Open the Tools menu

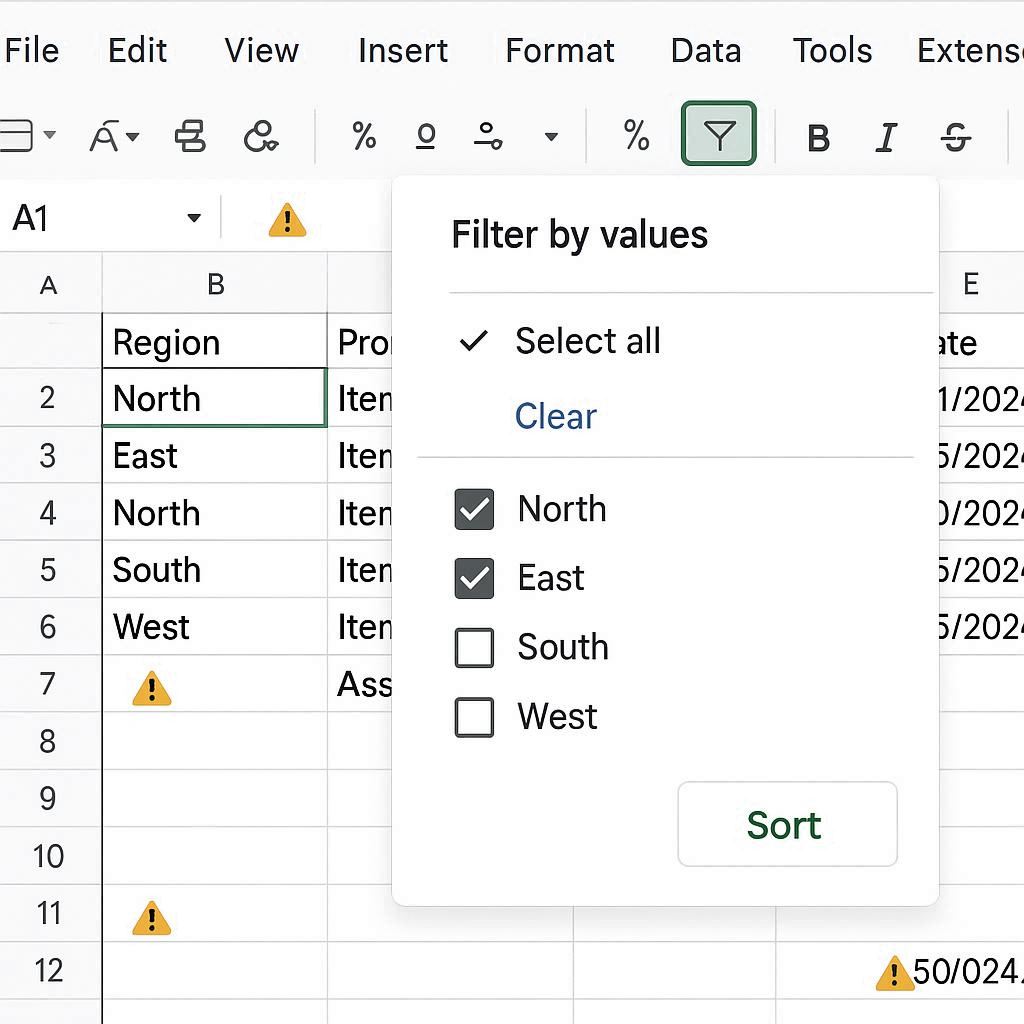point(832,51)
